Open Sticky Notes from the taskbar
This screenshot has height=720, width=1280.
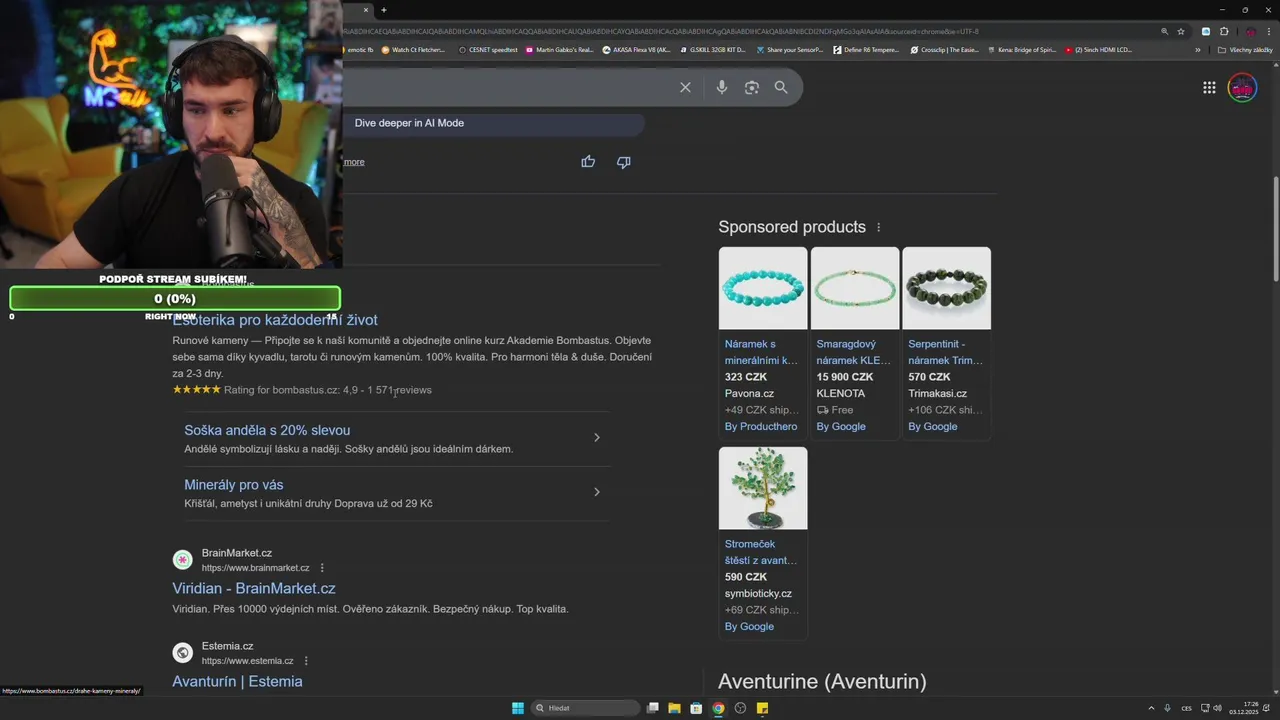(x=762, y=708)
